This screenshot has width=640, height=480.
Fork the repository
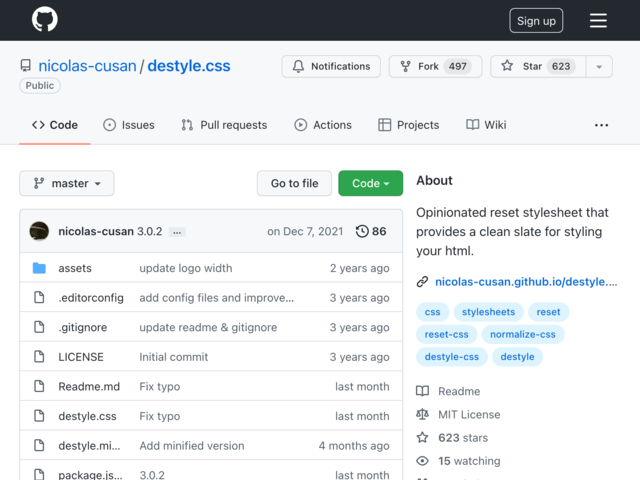pos(436,66)
